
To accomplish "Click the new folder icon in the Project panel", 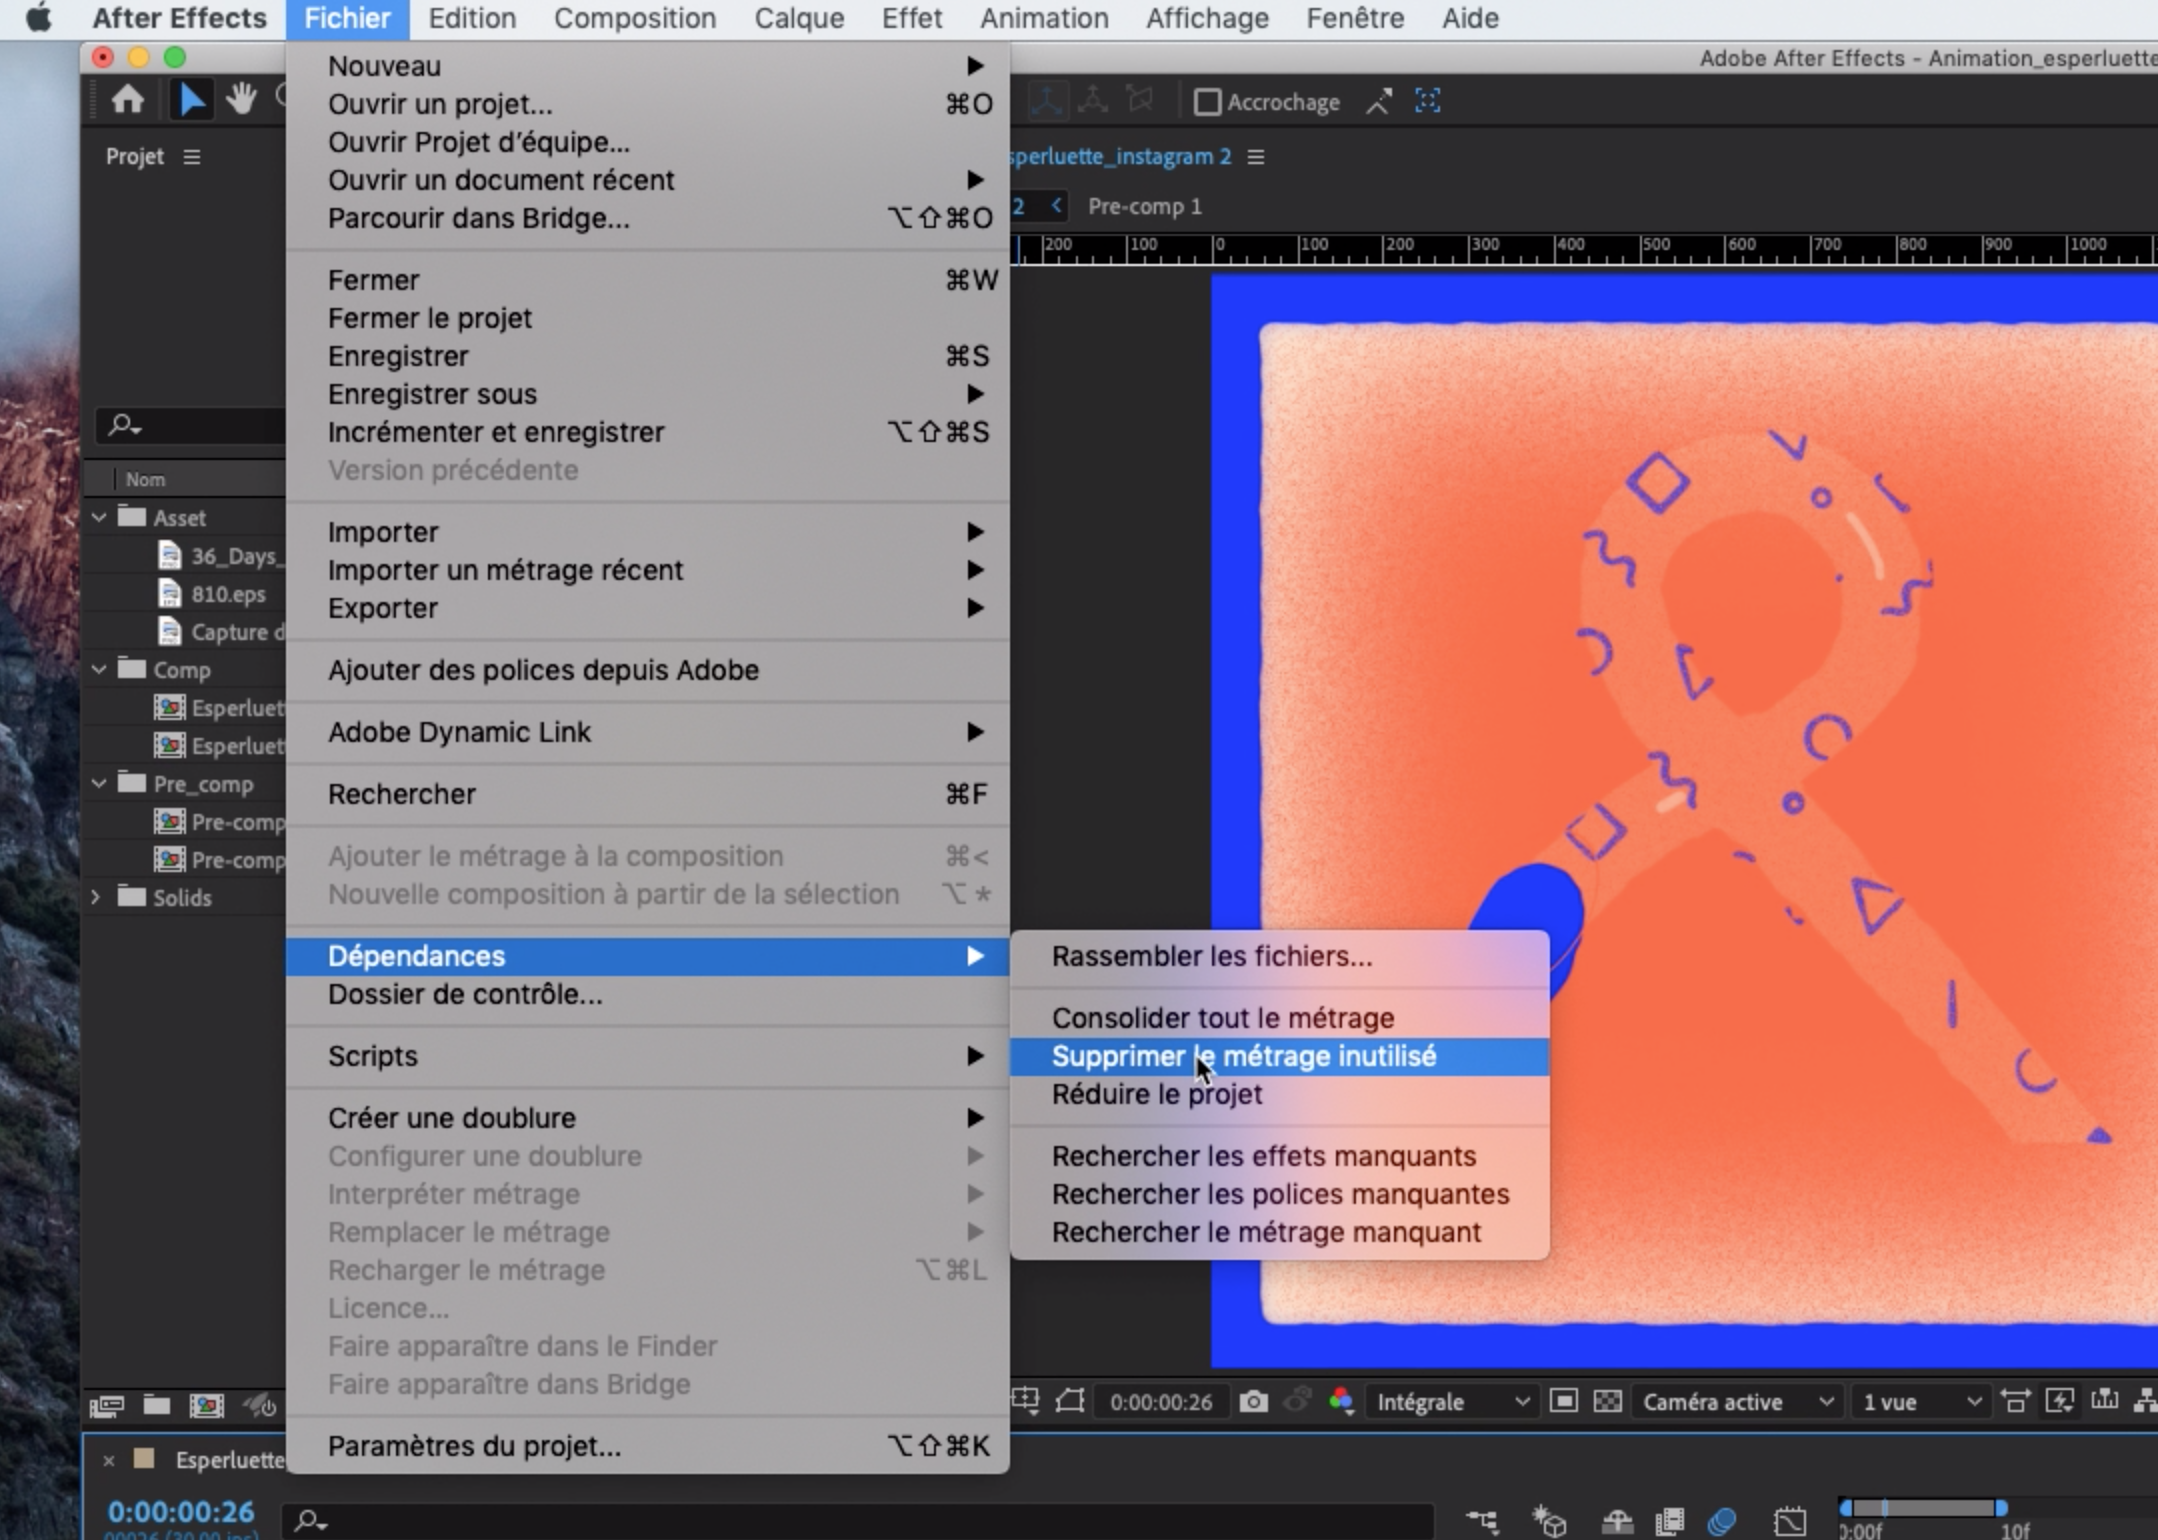I will point(157,1405).
